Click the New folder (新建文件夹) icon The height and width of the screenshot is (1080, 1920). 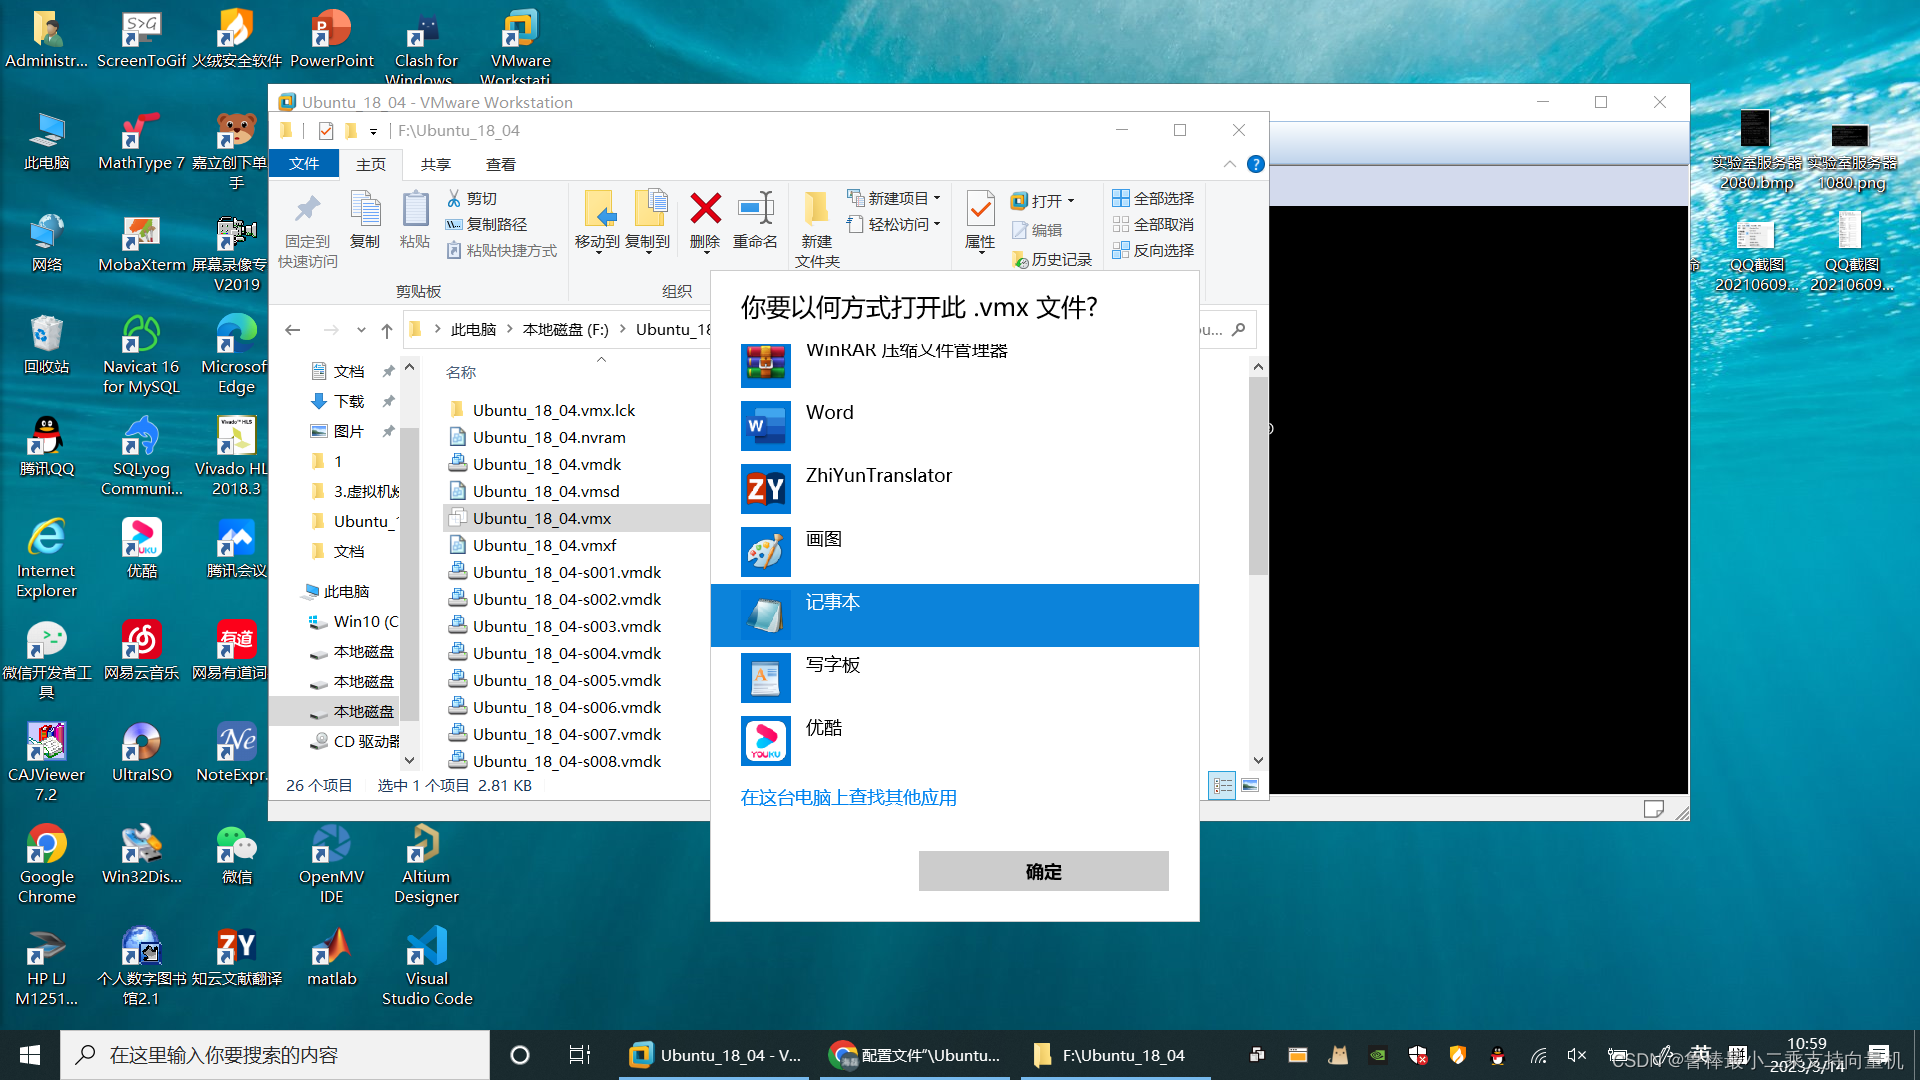click(816, 209)
